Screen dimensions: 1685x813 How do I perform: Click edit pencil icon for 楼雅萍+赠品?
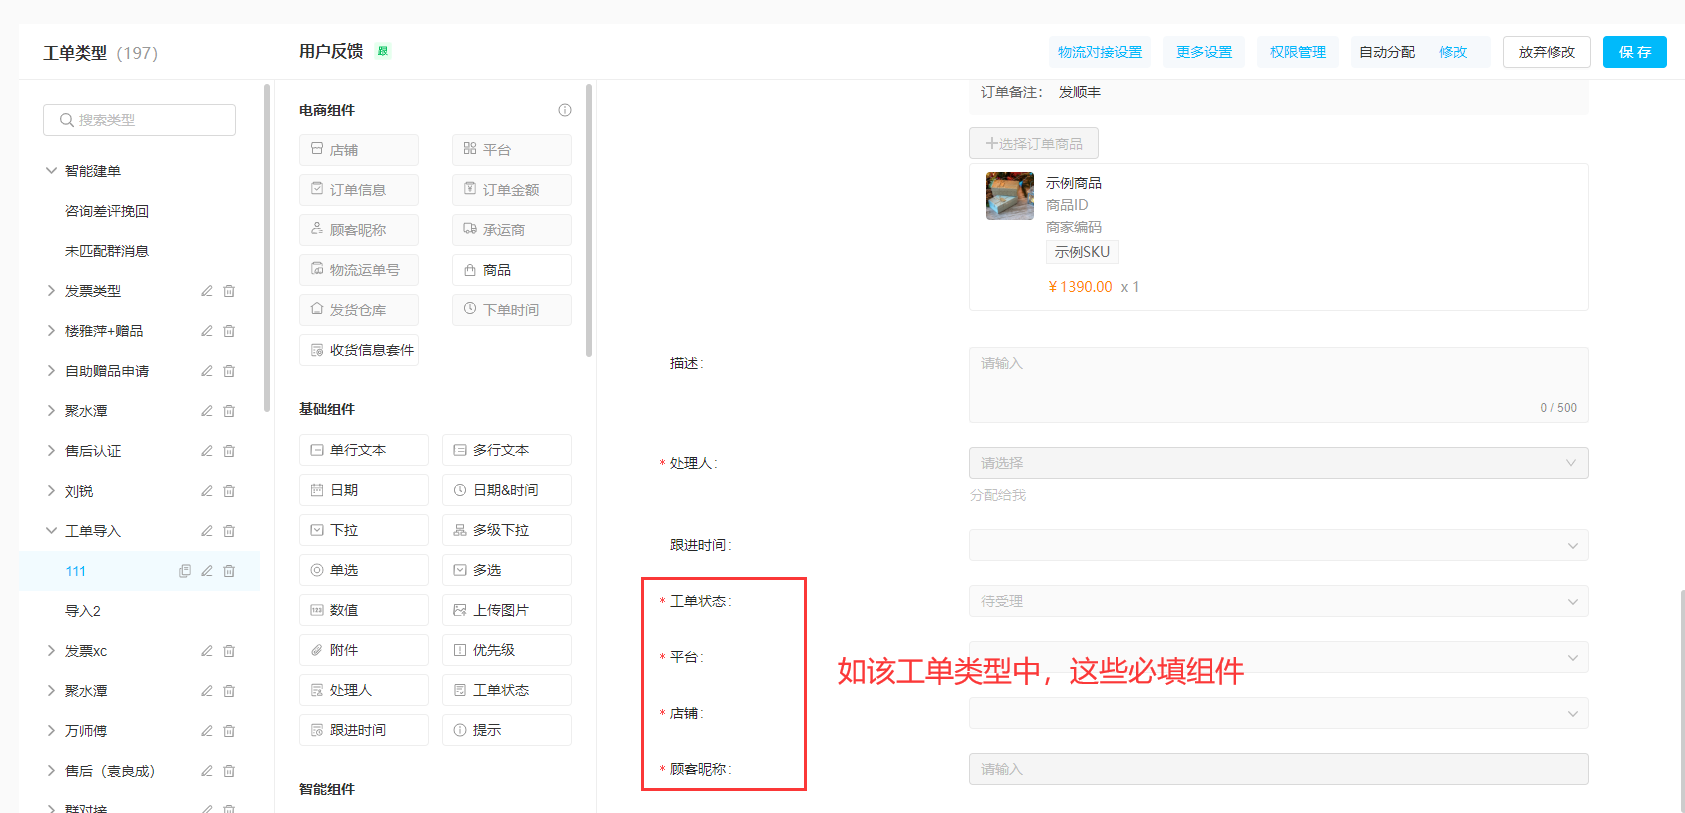tap(207, 331)
